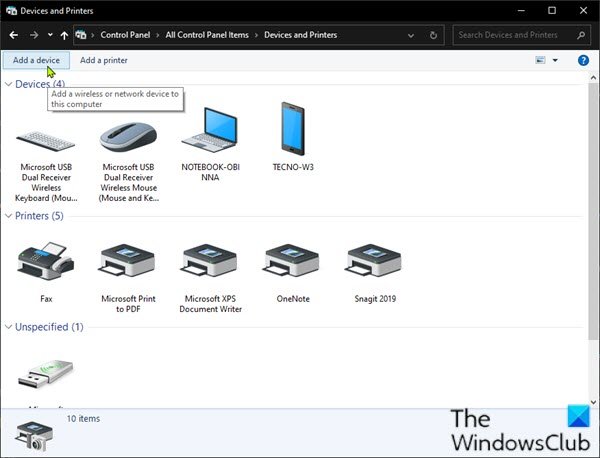Select the wireless mouse device icon
This screenshot has height=458, width=600.
pyautogui.click(x=128, y=137)
